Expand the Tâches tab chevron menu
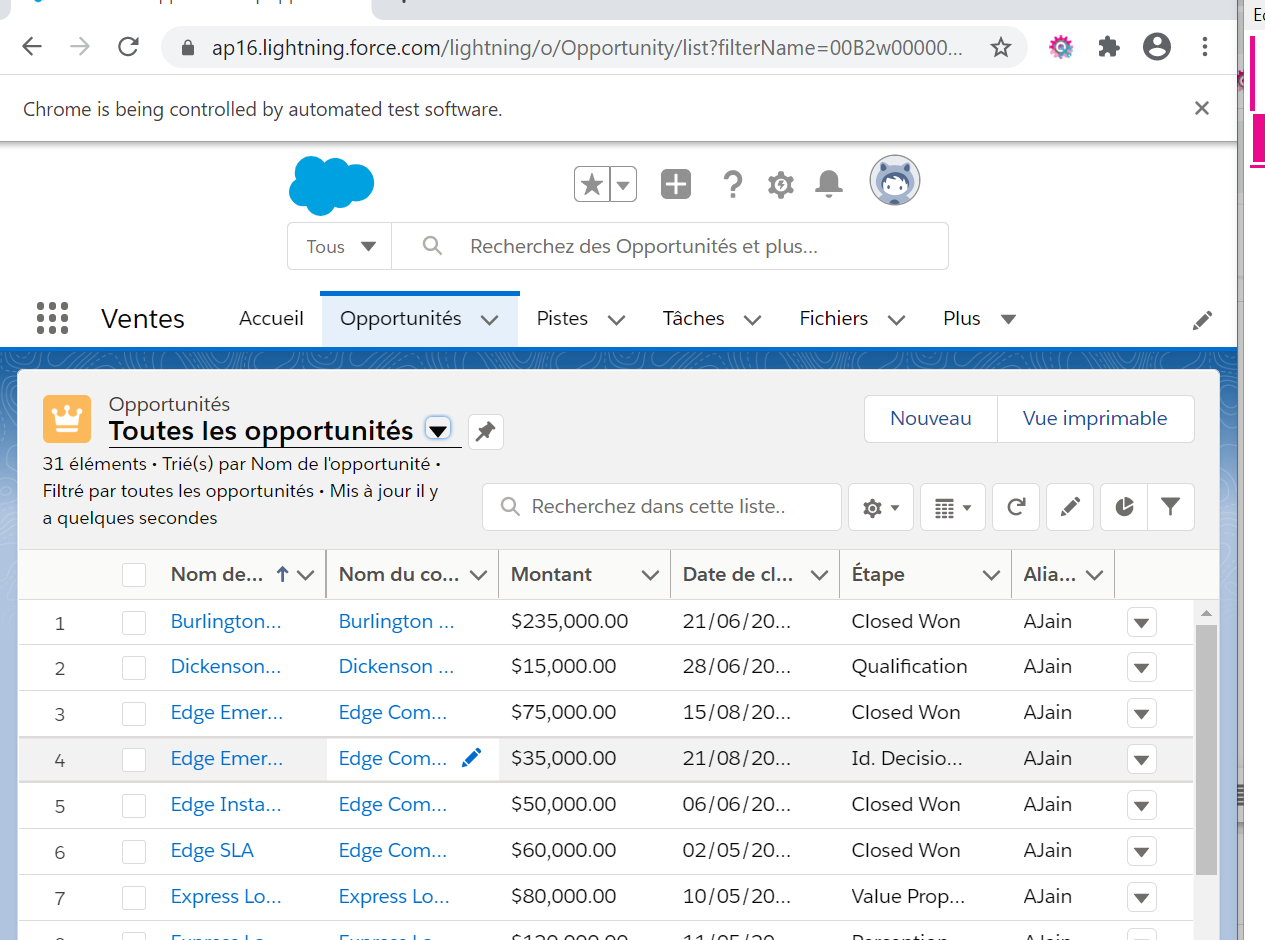Screen dimensions: 1265x940 pos(752,319)
